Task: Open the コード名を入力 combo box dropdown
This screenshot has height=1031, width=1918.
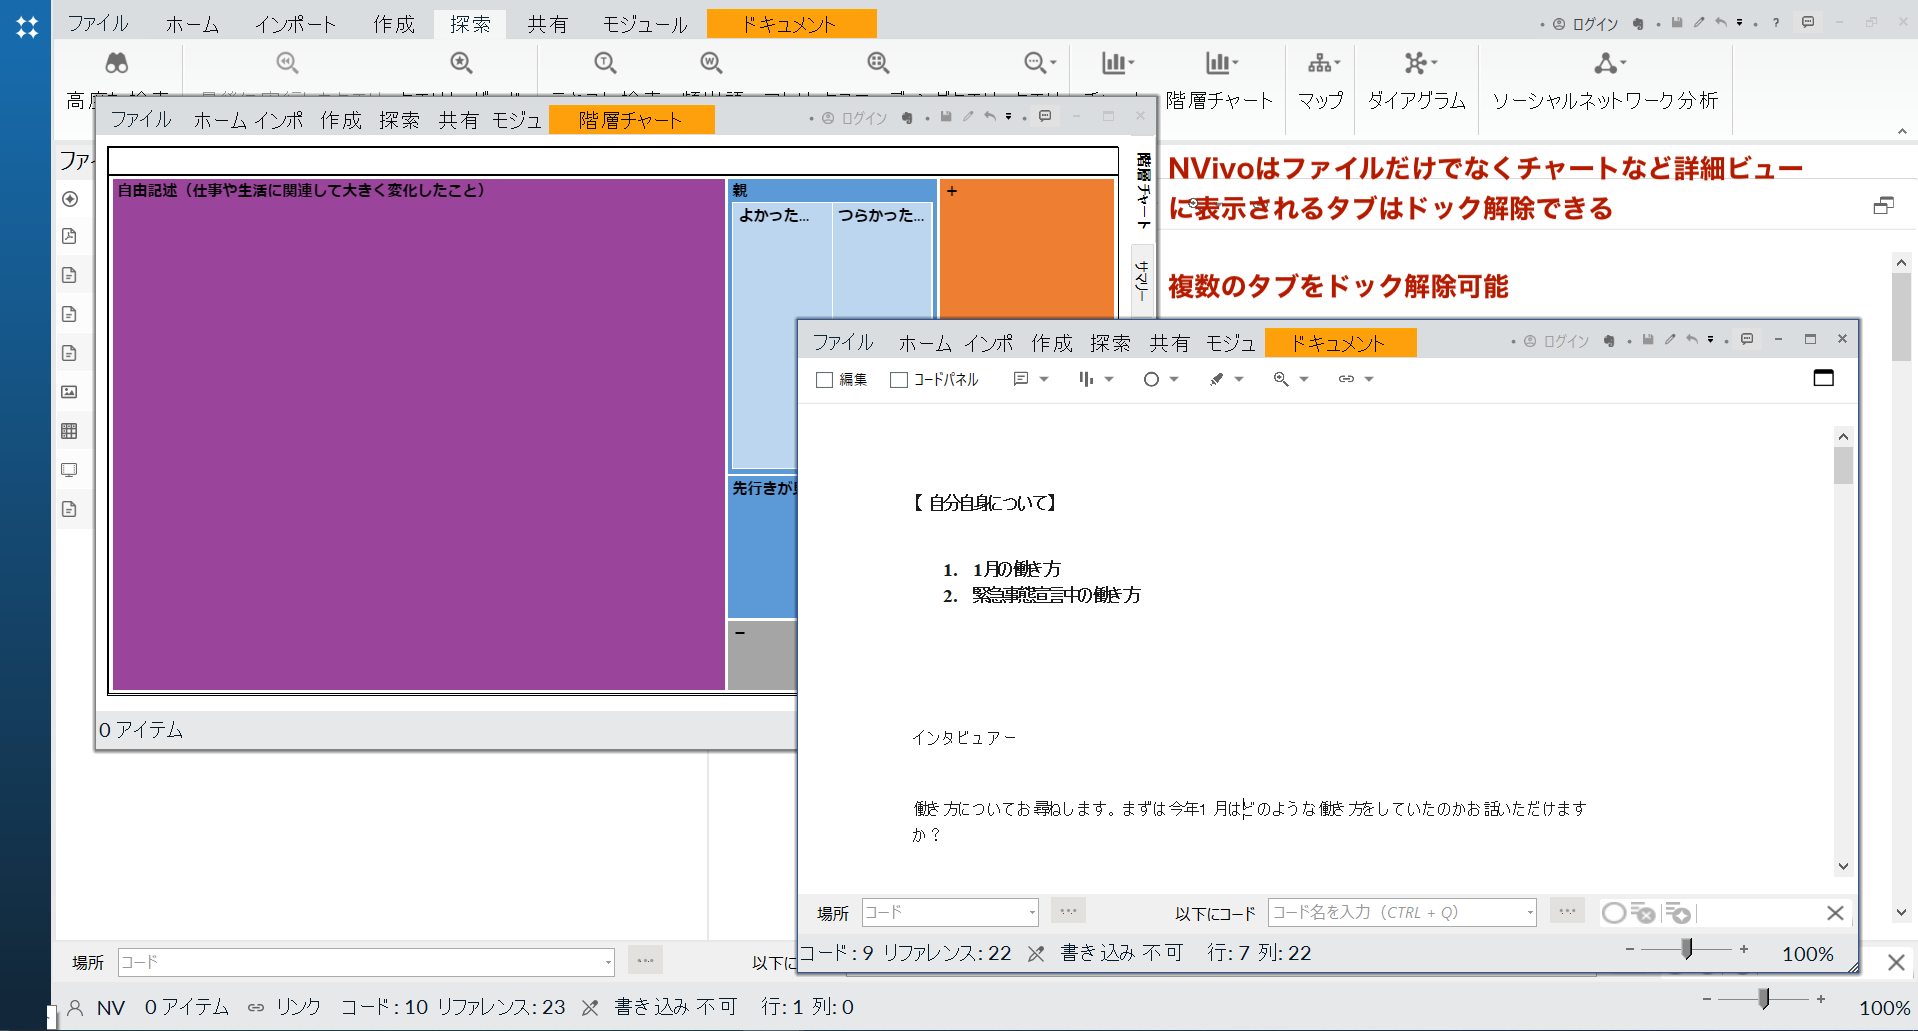Action: click(x=1529, y=912)
